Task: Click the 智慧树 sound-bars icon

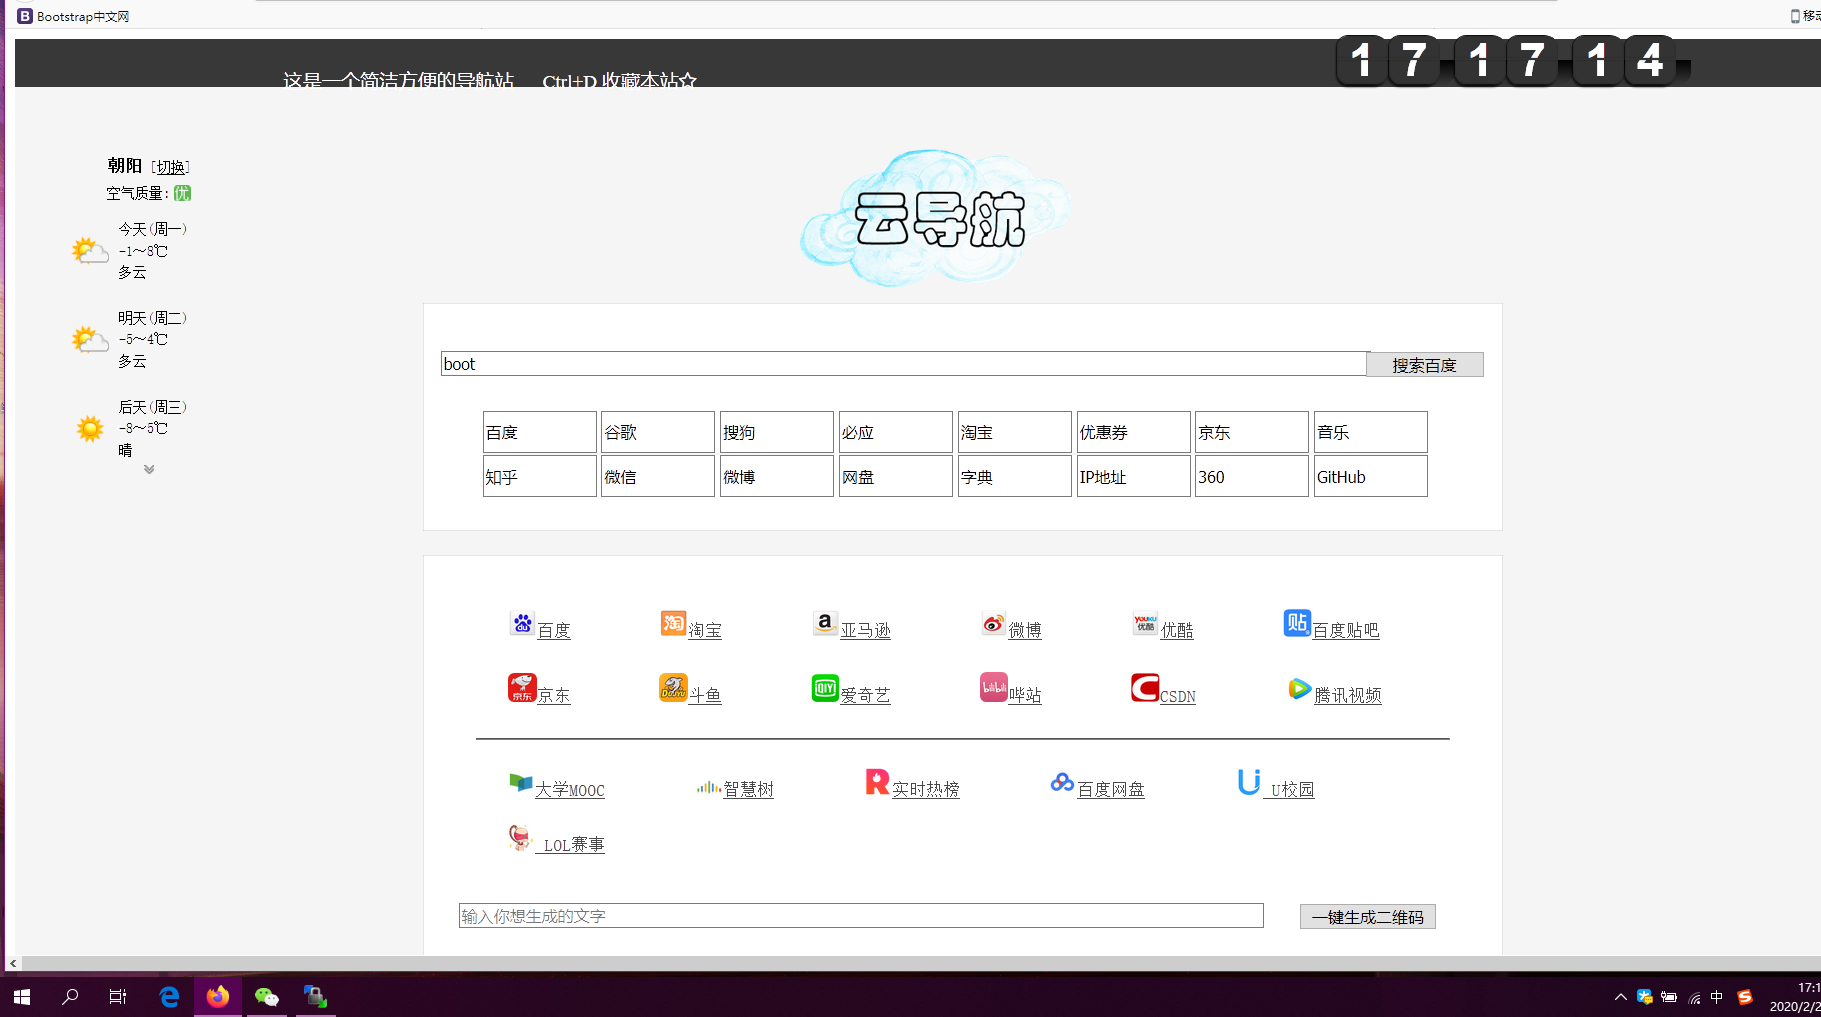Action: (709, 787)
